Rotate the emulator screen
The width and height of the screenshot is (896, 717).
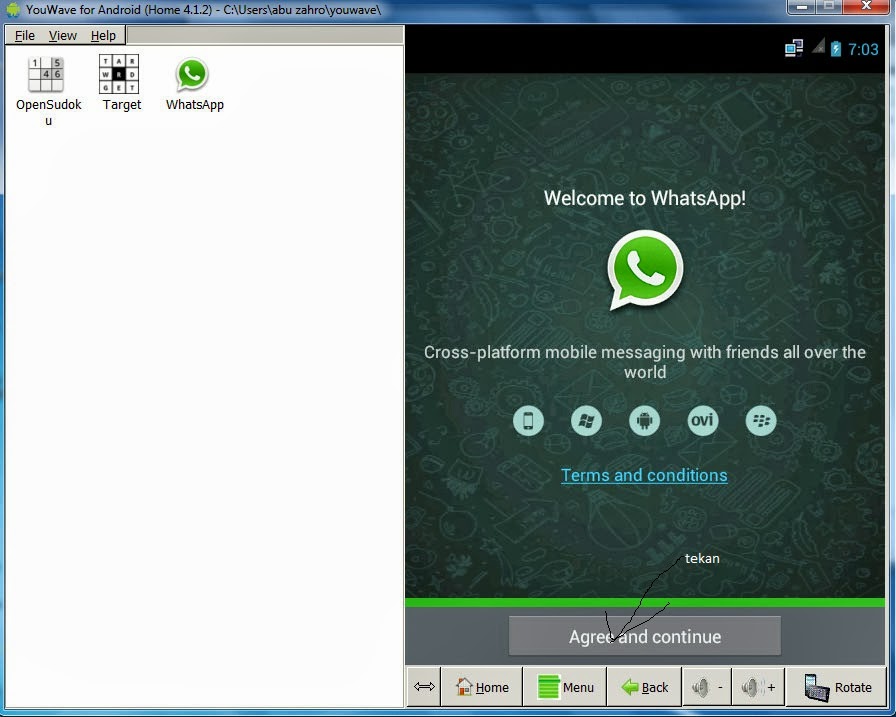[x=837, y=687]
